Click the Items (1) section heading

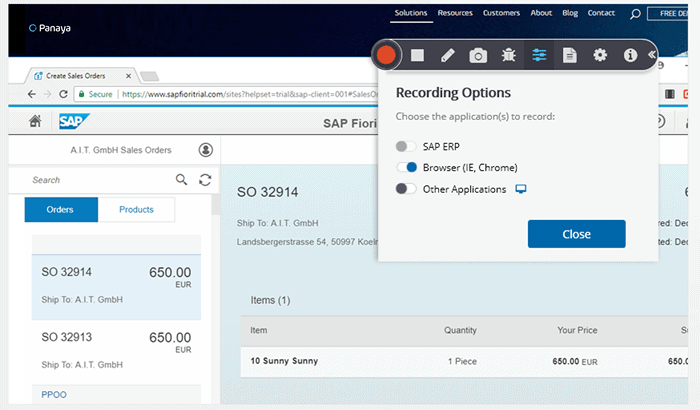pos(270,300)
